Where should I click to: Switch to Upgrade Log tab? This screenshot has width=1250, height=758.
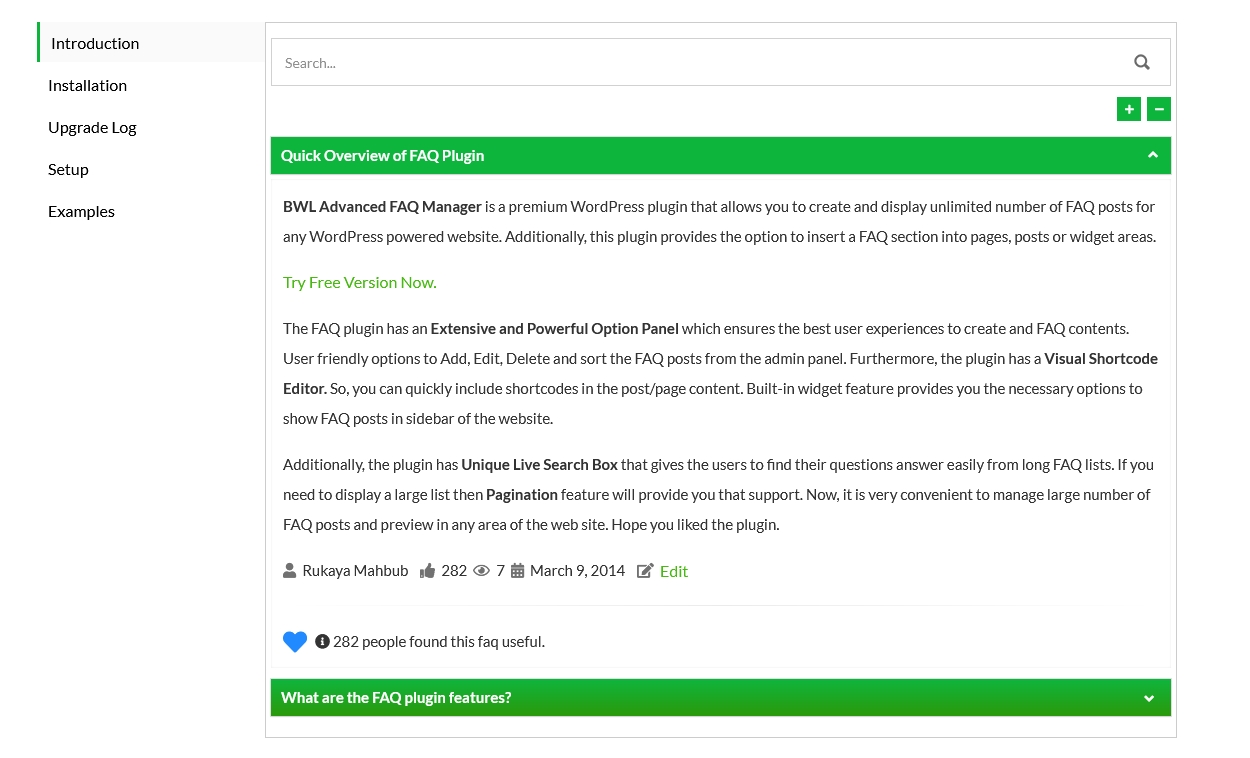92,128
